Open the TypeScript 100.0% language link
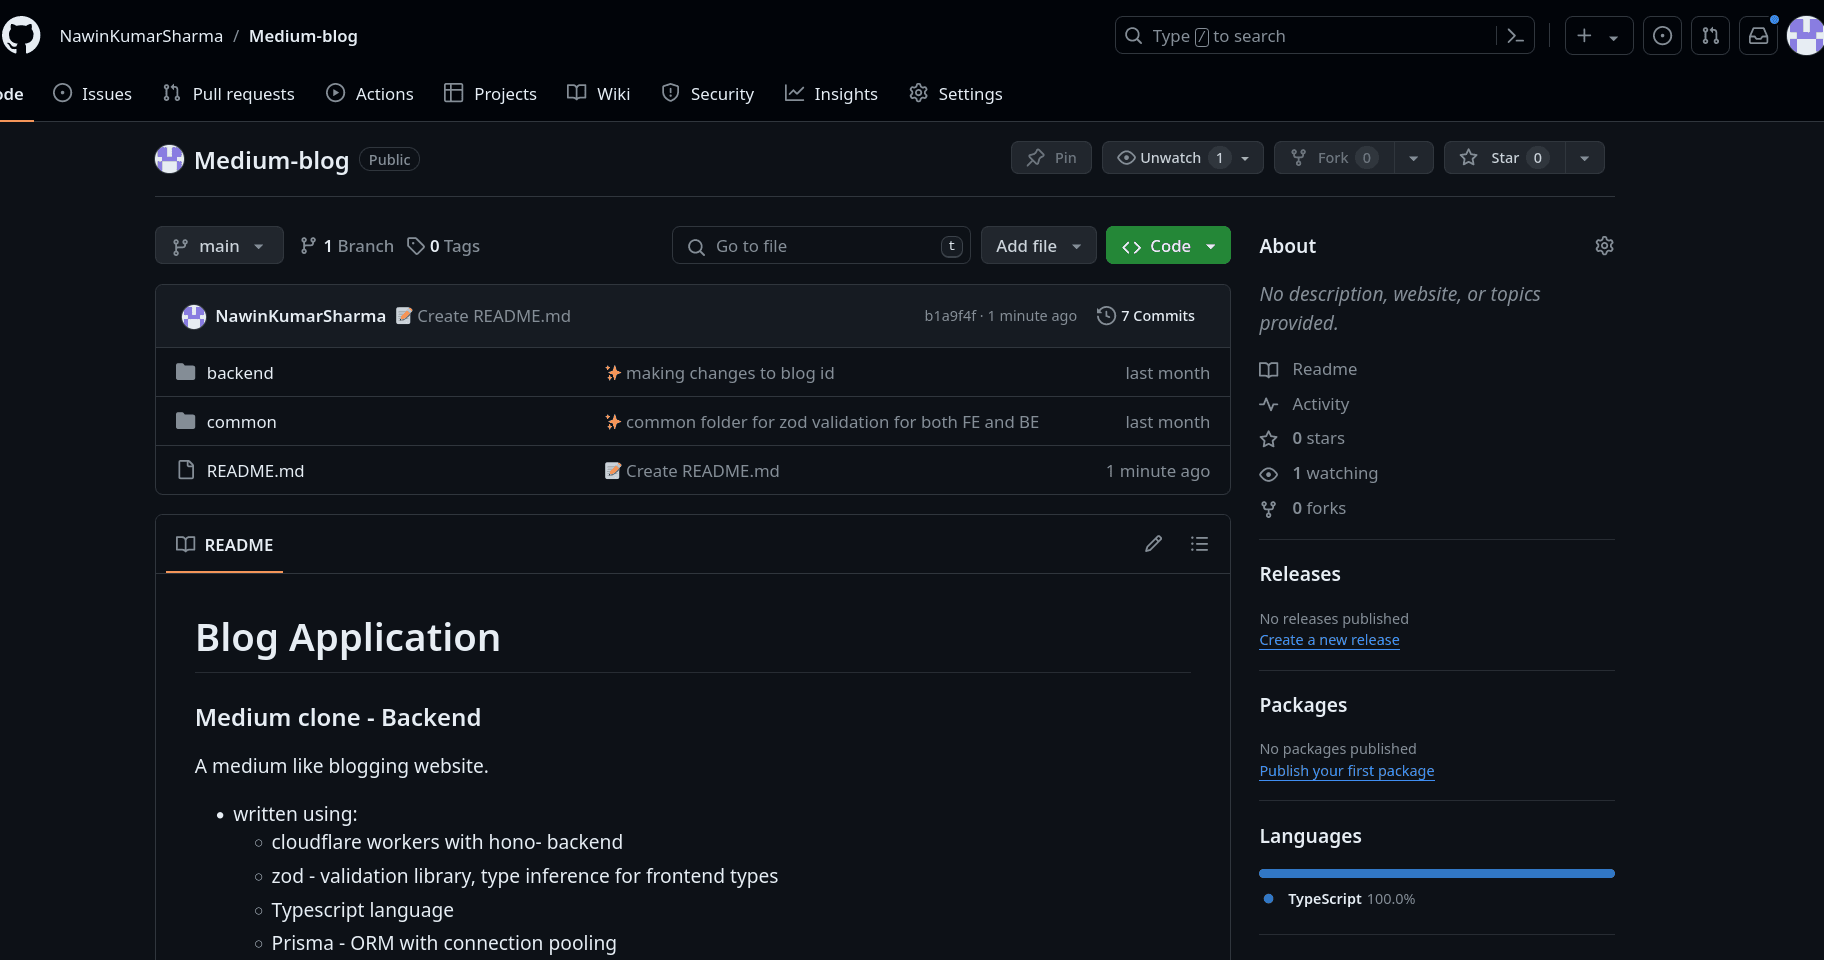The width and height of the screenshot is (1824, 960). pos(1339,899)
